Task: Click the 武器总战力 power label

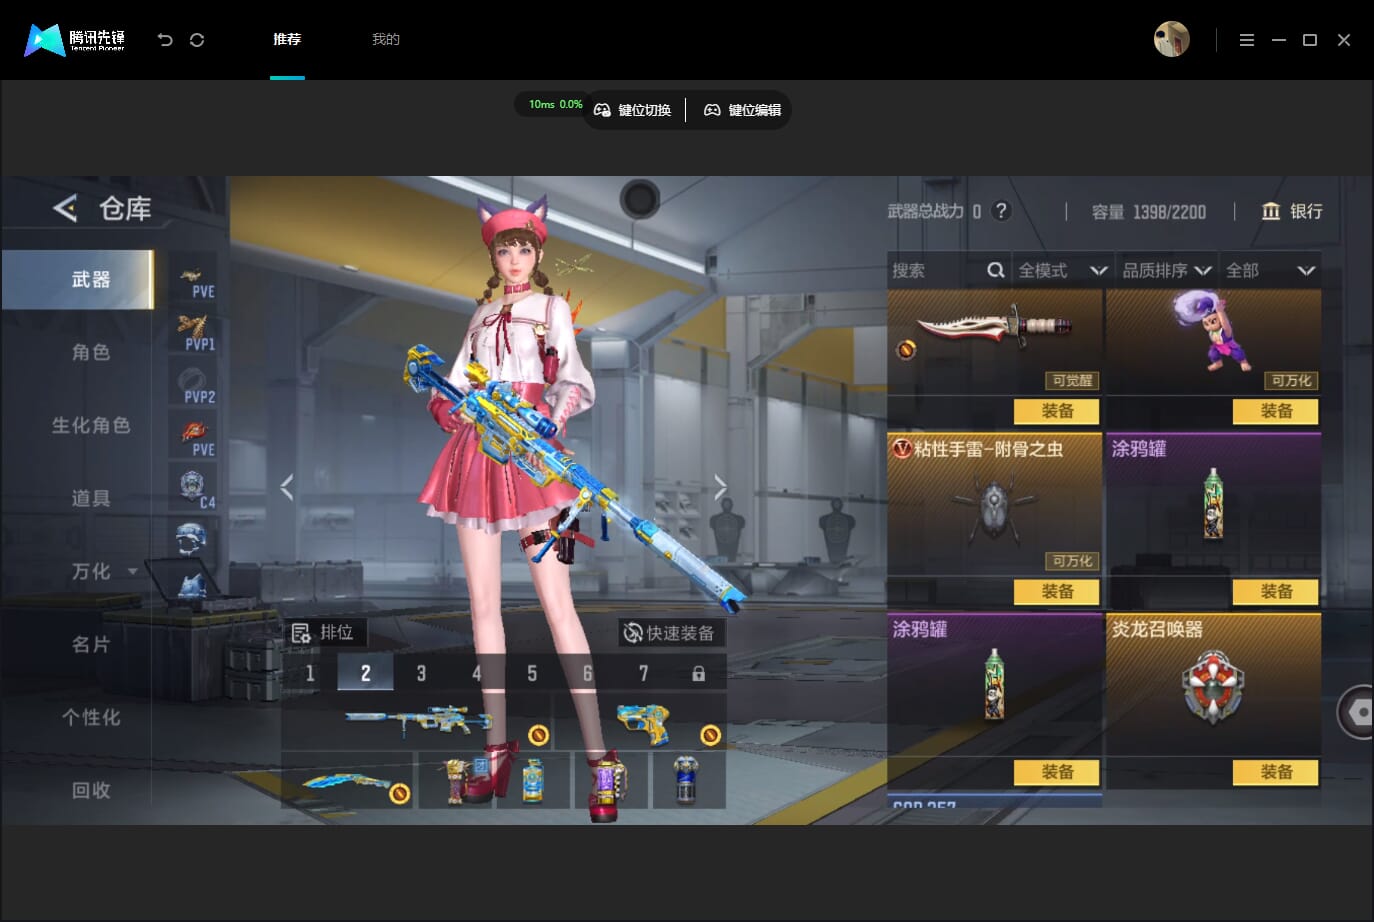Action: coord(926,211)
